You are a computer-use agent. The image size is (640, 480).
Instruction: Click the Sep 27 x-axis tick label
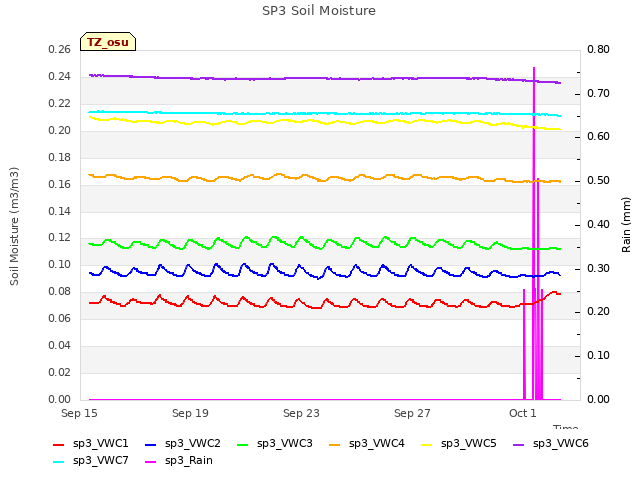click(x=412, y=413)
